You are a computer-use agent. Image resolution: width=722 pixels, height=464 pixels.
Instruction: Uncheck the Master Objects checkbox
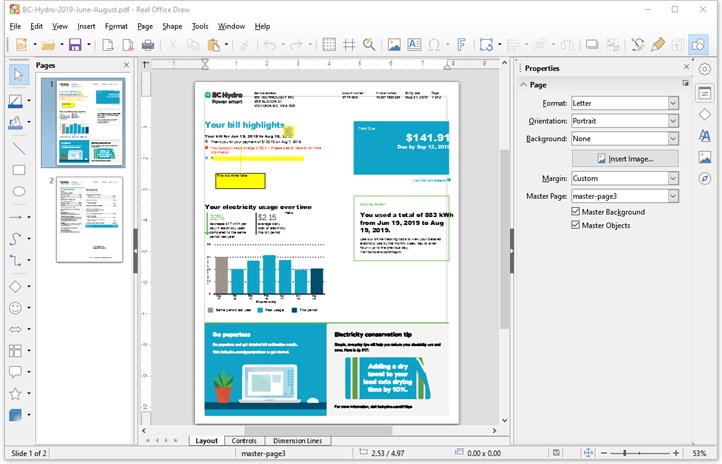coord(575,225)
